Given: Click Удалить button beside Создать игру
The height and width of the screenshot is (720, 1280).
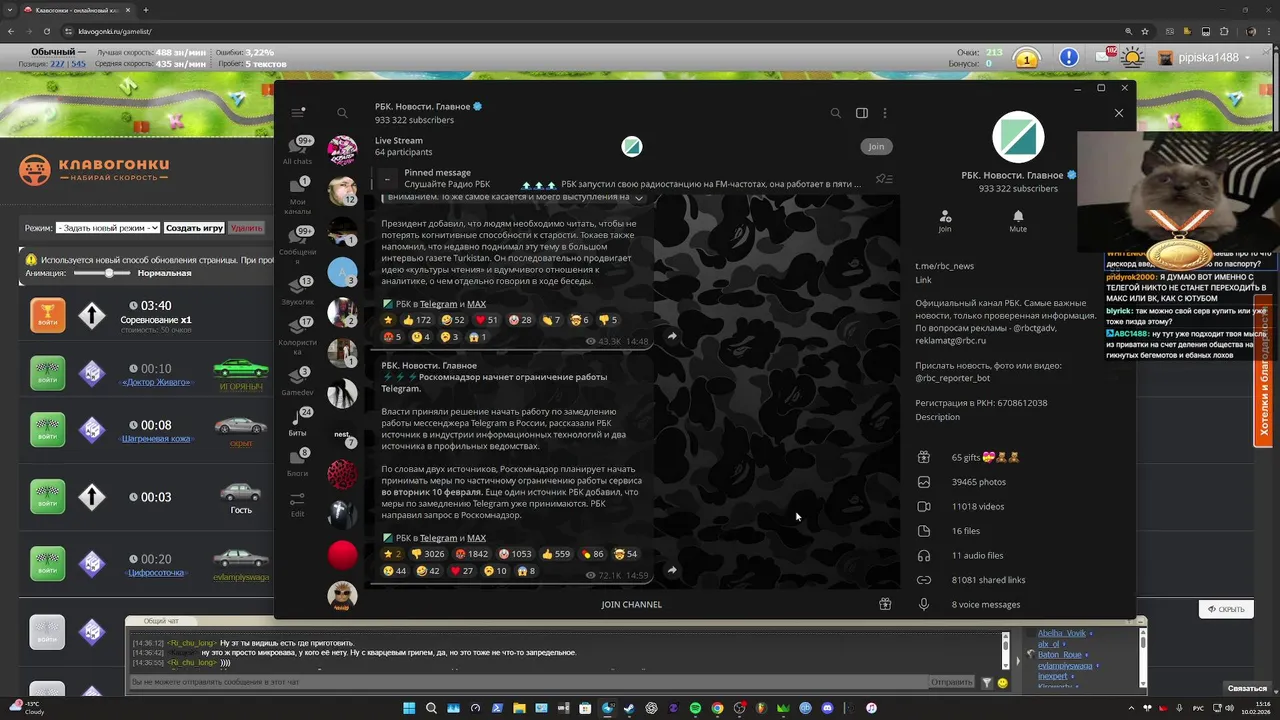Looking at the screenshot, I should point(246,228).
